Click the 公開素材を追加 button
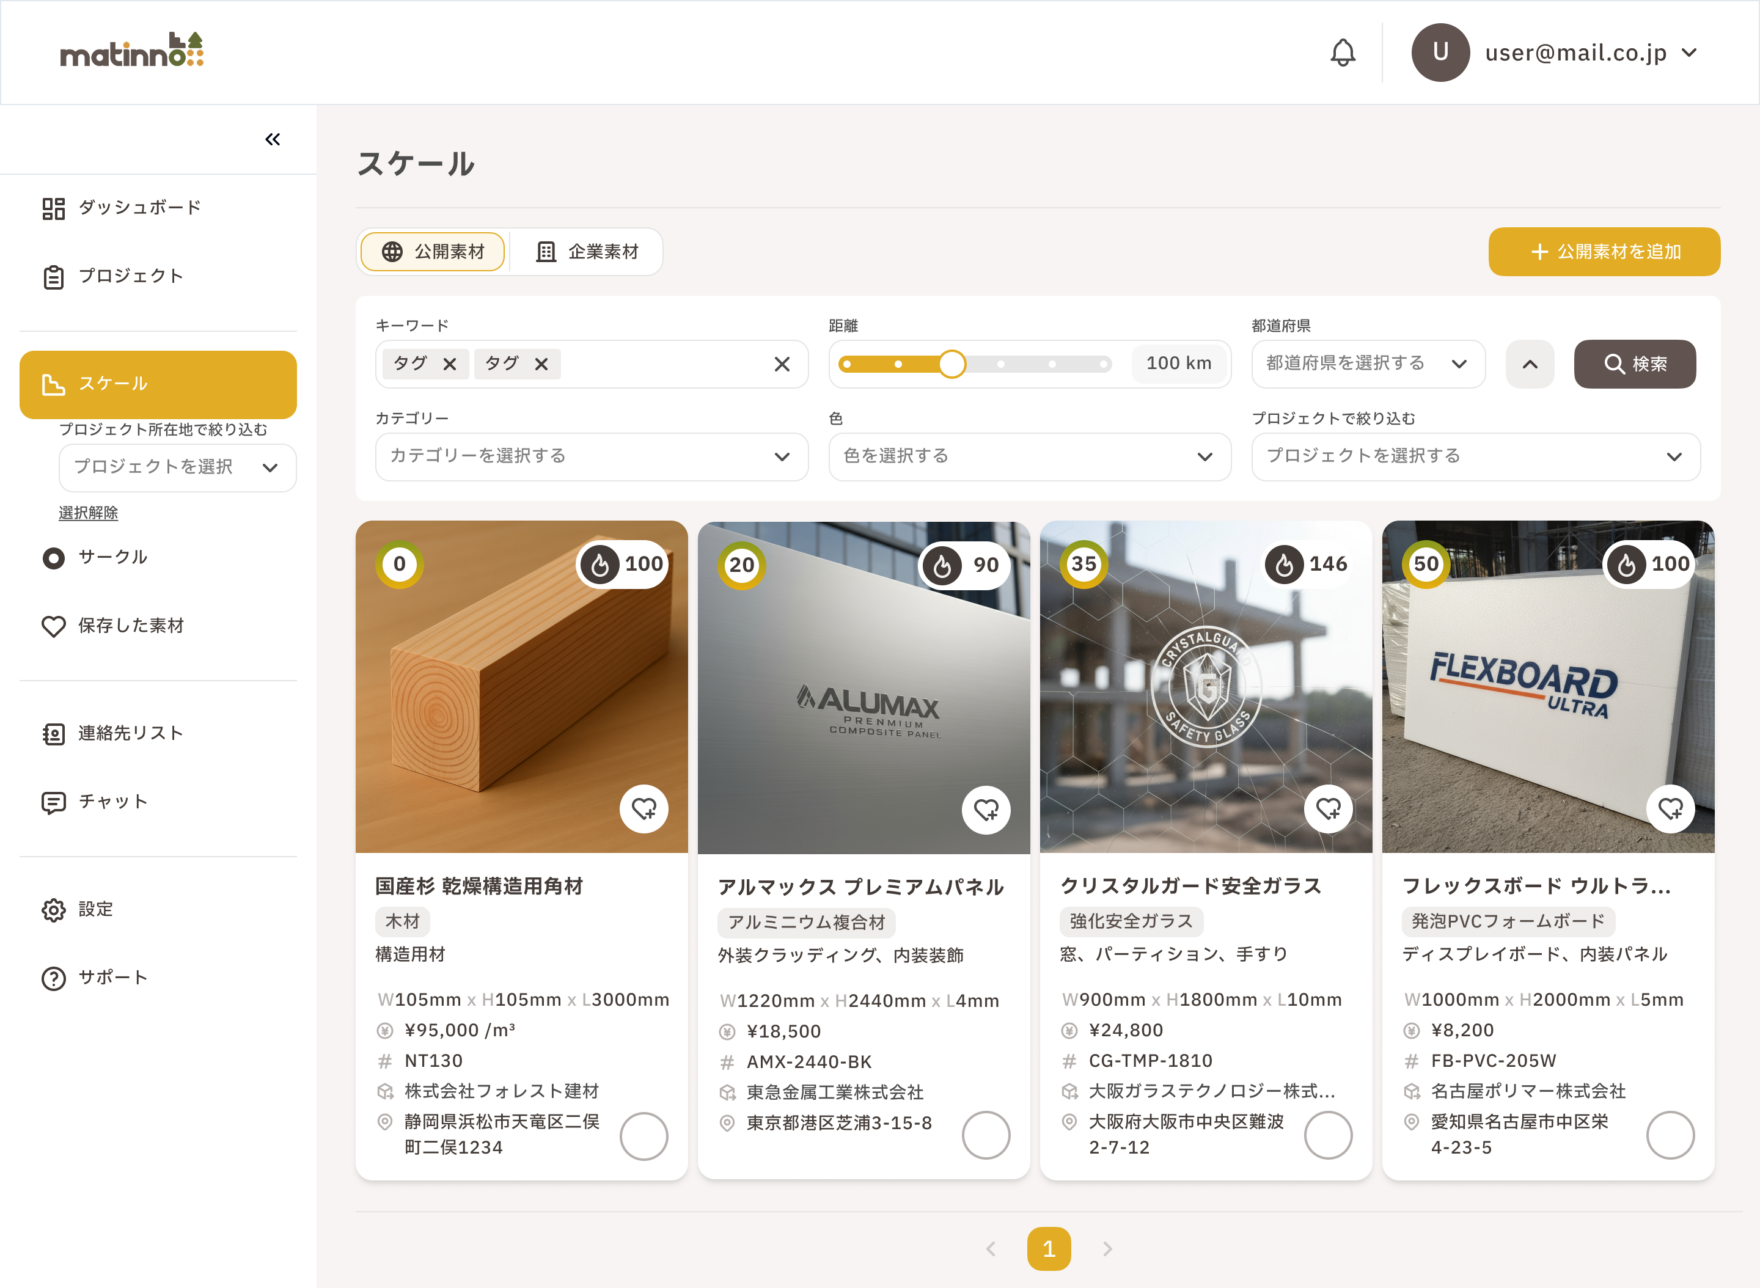 coord(1604,252)
